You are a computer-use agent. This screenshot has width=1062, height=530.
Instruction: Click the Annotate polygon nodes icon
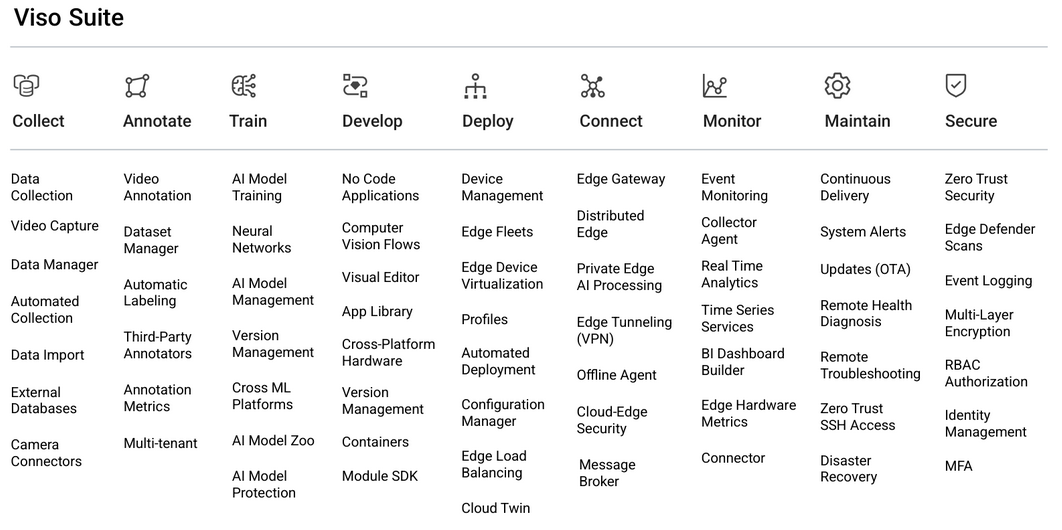pos(137,86)
